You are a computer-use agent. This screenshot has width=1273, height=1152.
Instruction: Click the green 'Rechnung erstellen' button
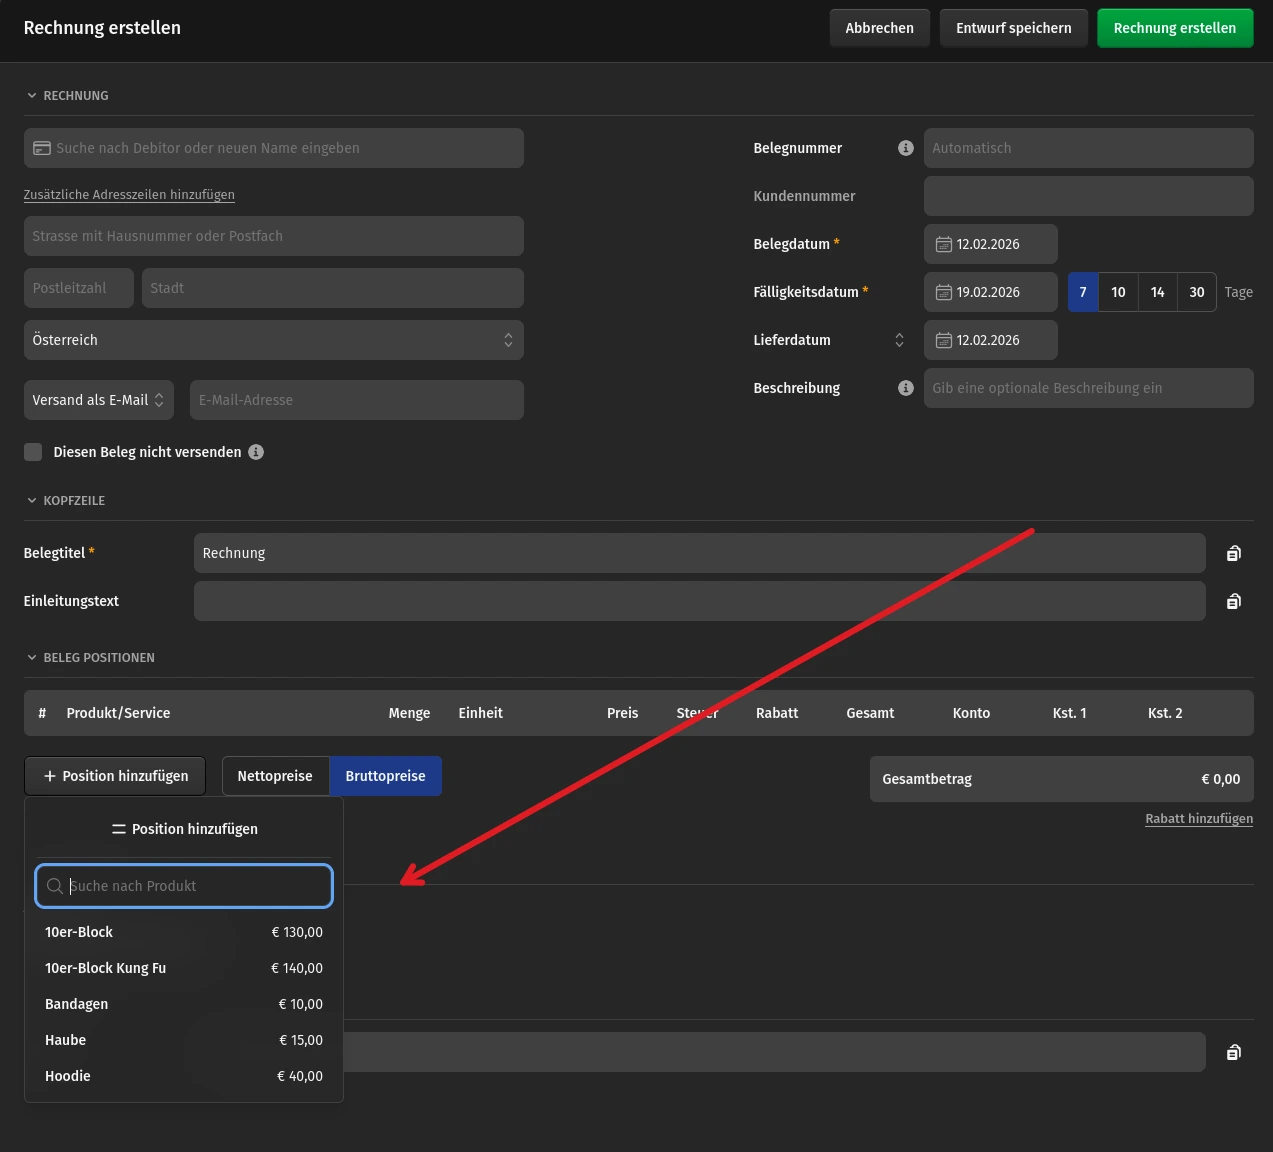pyautogui.click(x=1174, y=28)
